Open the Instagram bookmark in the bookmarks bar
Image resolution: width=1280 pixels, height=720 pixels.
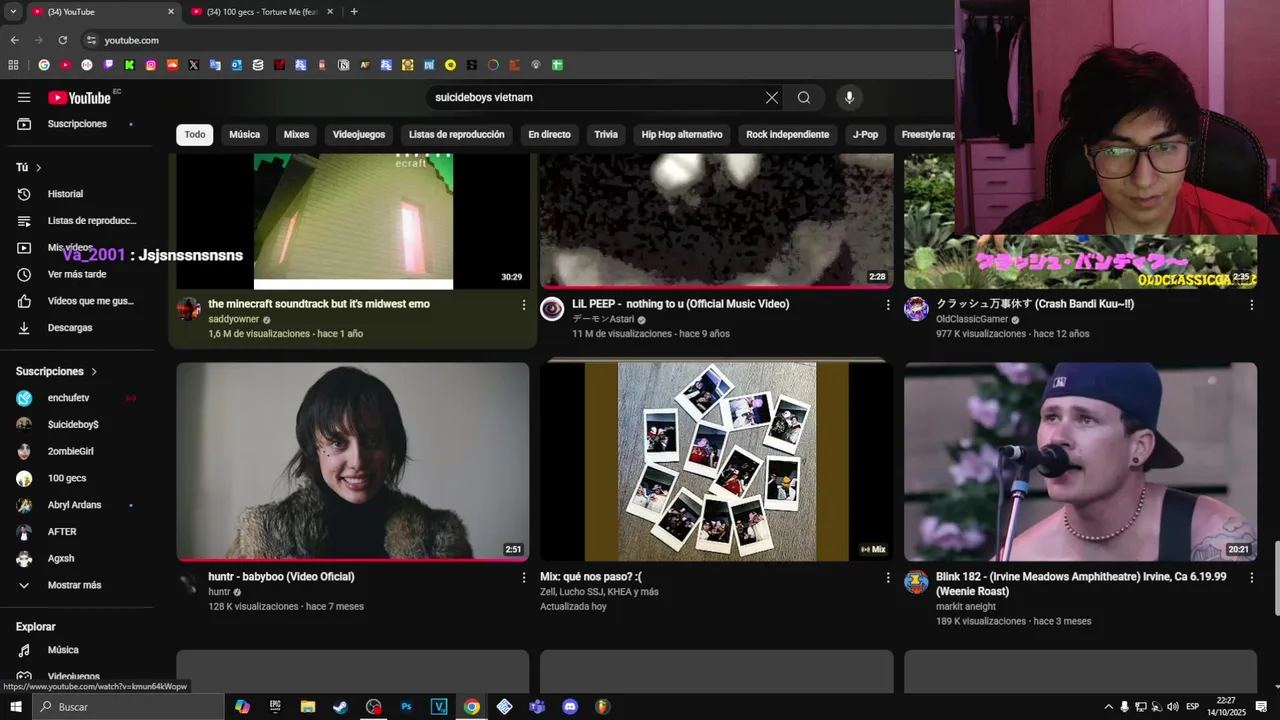pos(151,65)
